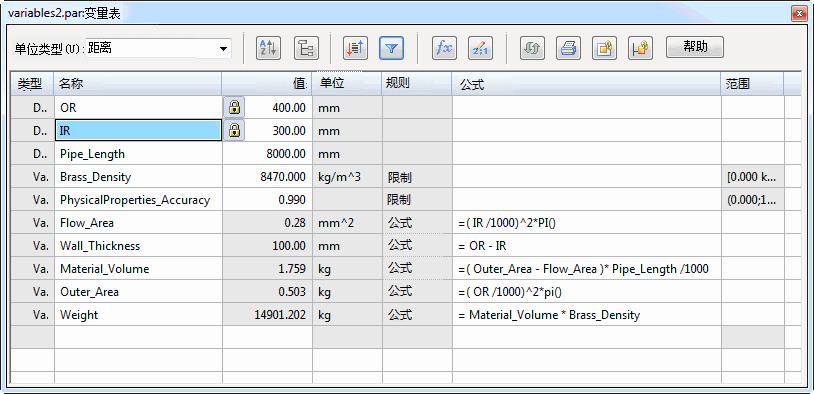Click the sort order arrows icon

click(x=356, y=48)
